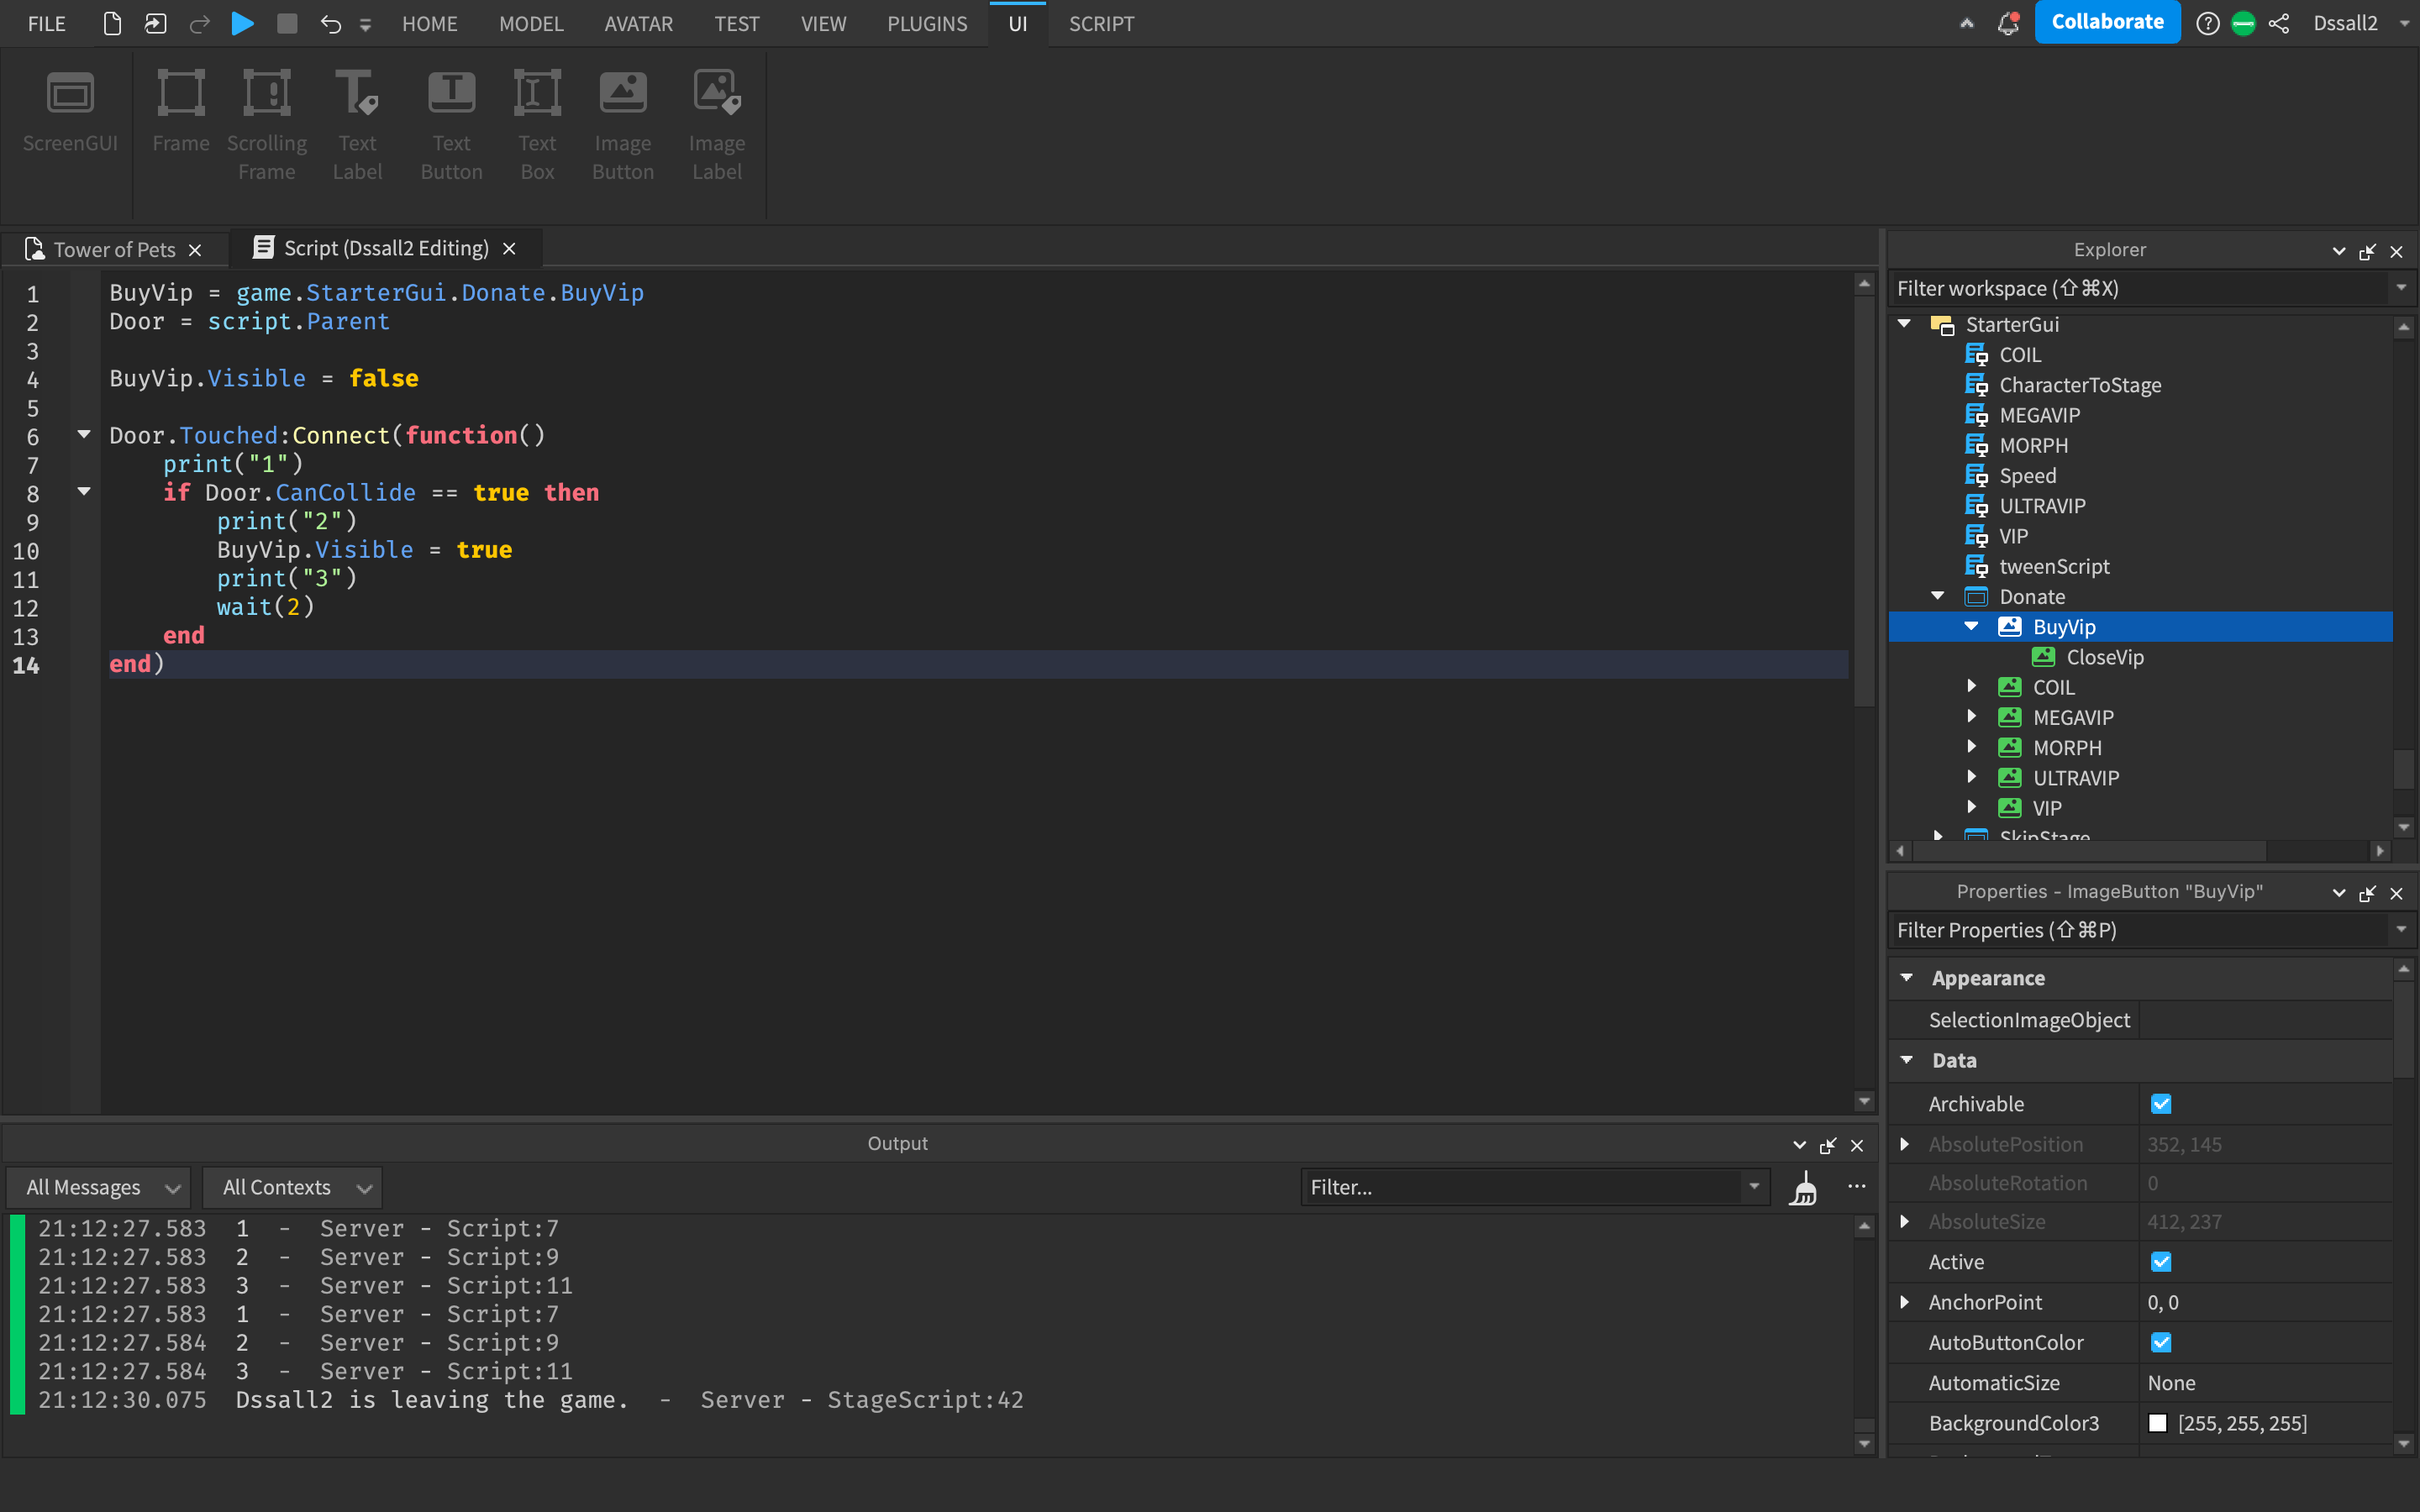Click the Play button in top toolbar
Viewport: 2420px width, 1512px height.
(242, 23)
